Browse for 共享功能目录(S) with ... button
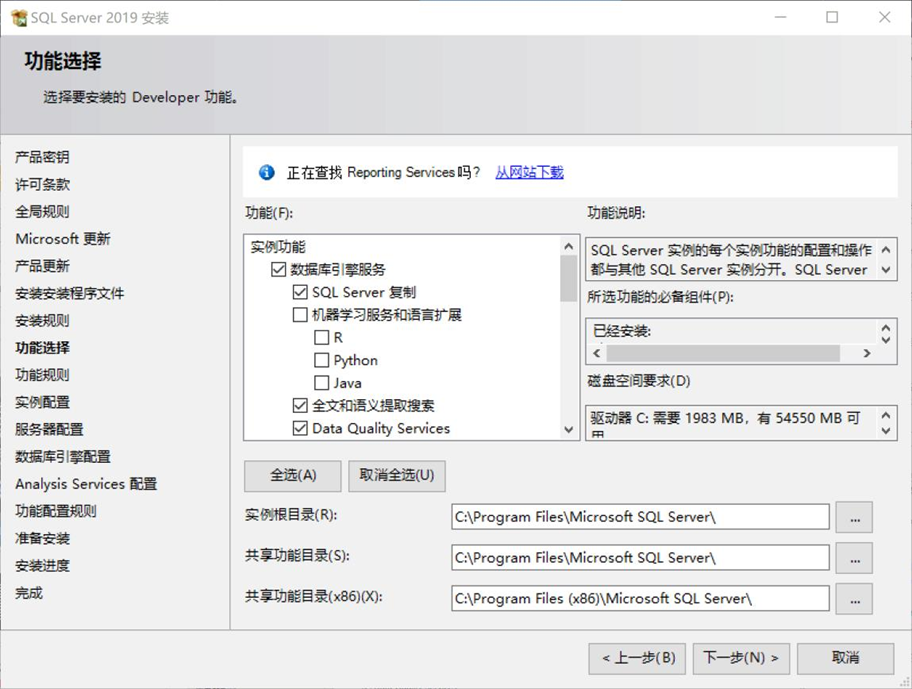912x689 pixels. click(x=854, y=558)
